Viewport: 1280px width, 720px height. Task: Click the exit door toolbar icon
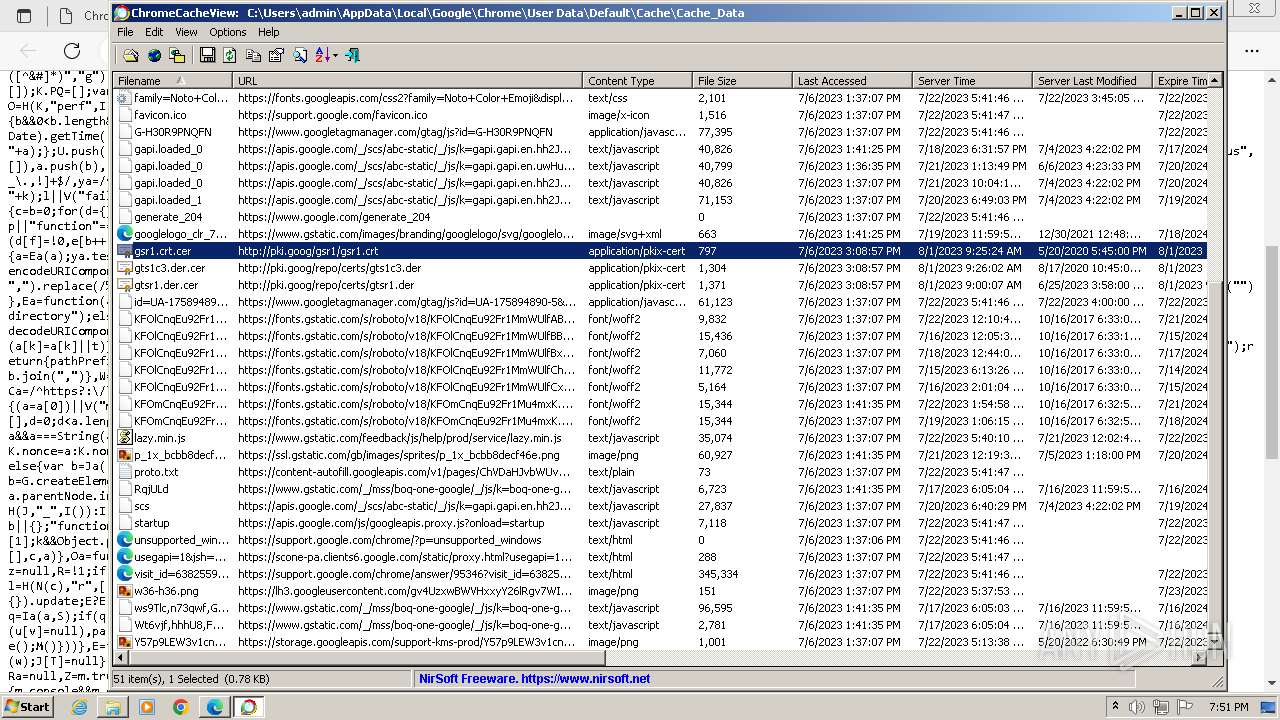pyautogui.click(x=352, y=56)
